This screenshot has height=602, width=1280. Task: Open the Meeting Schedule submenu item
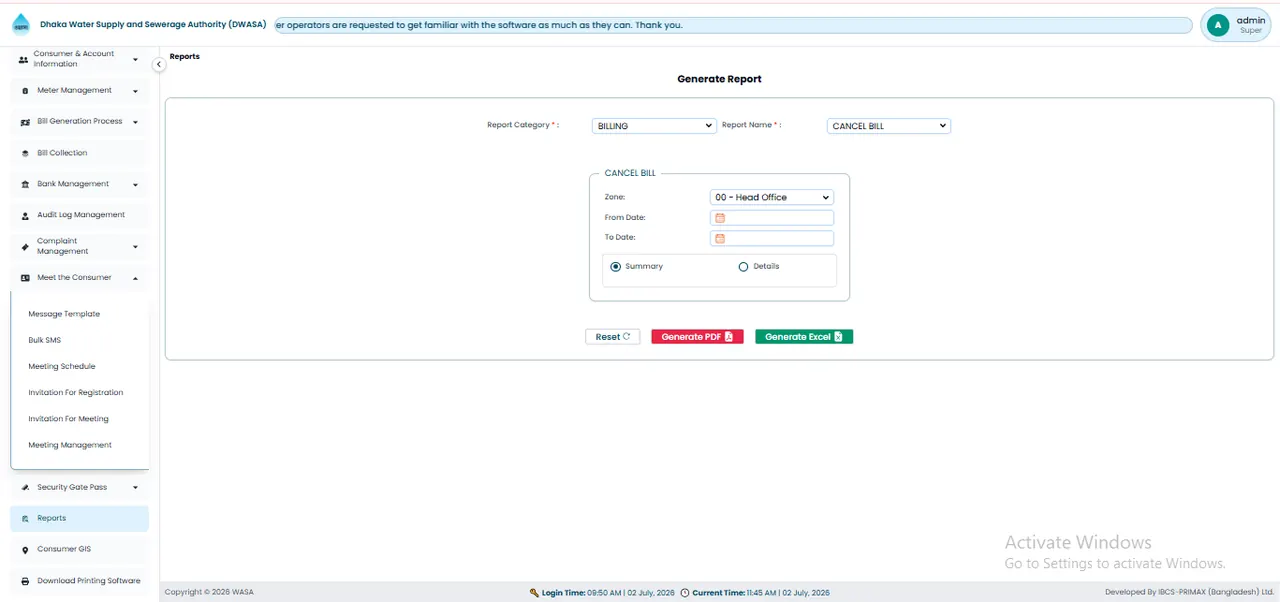[x=62, y=366]
